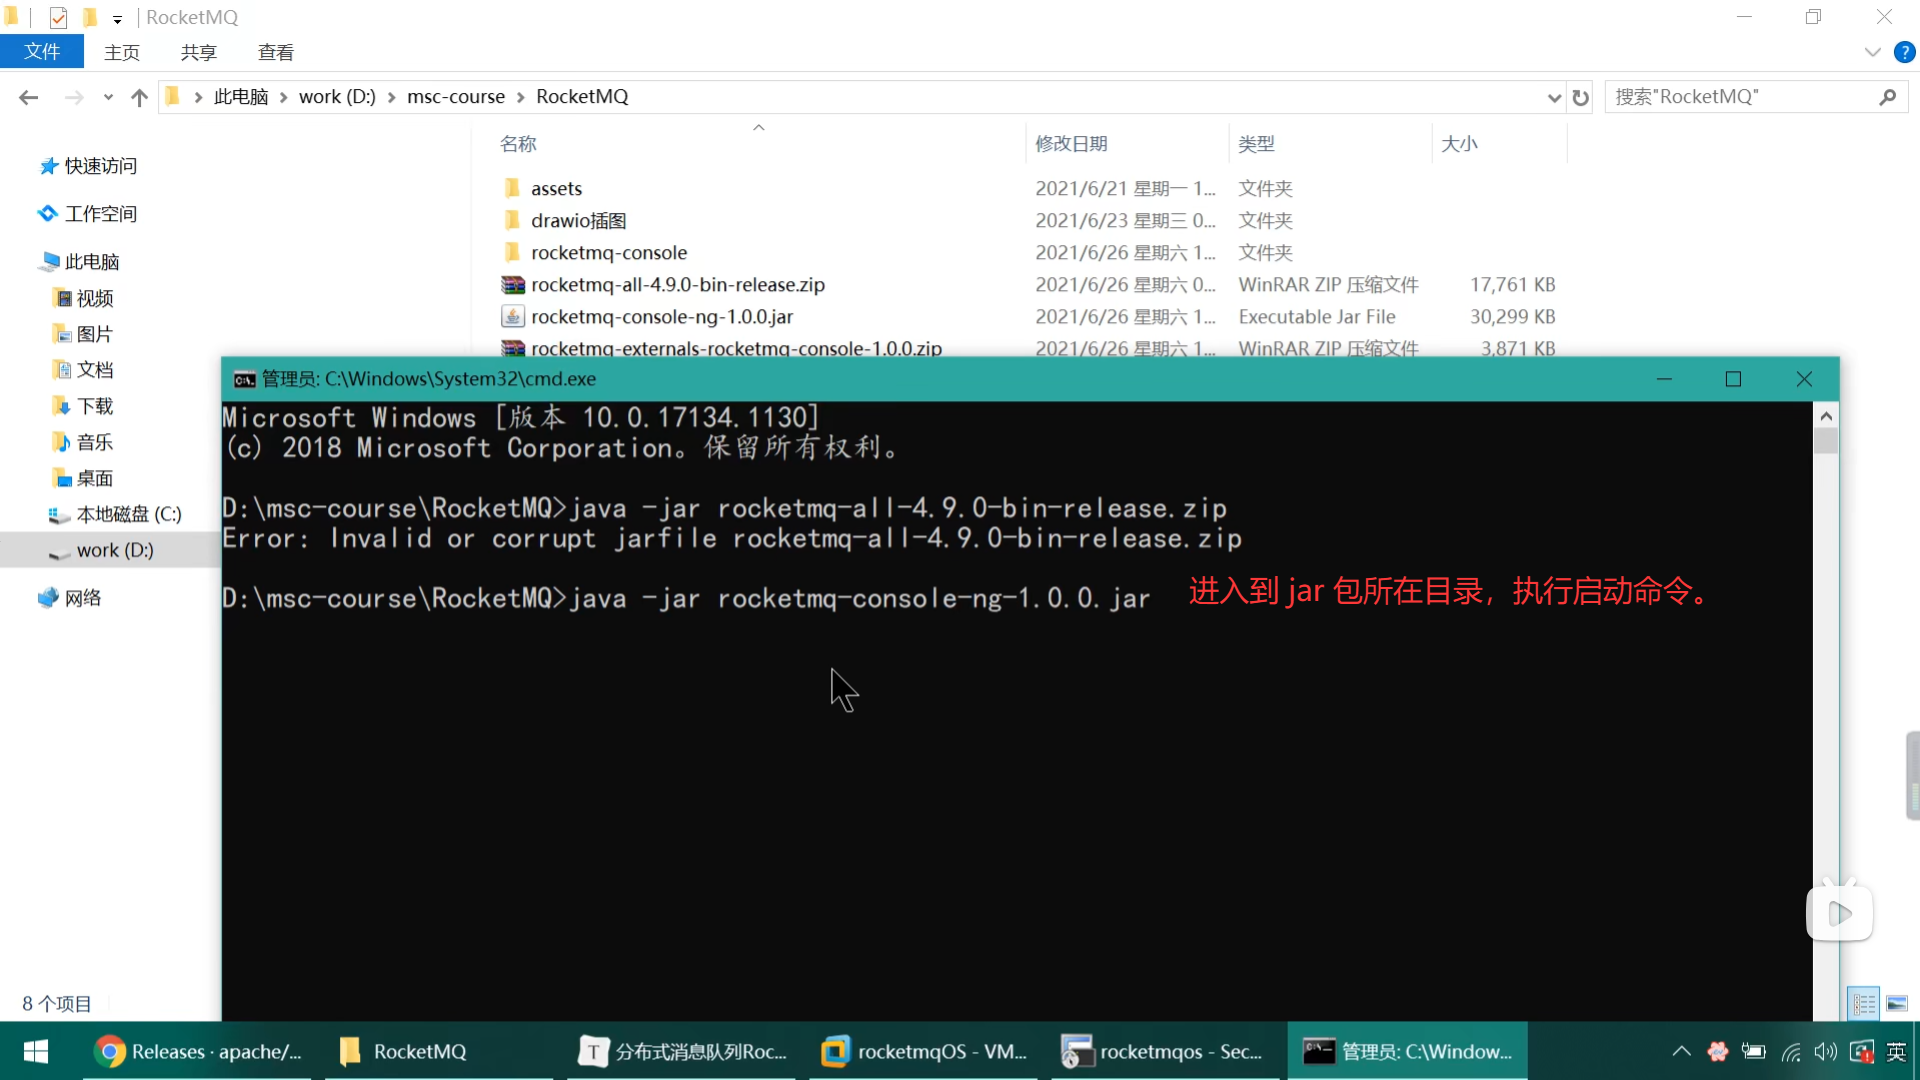Click the Back navigation arrow
1920x1080 pixels.
pos(28,97)
